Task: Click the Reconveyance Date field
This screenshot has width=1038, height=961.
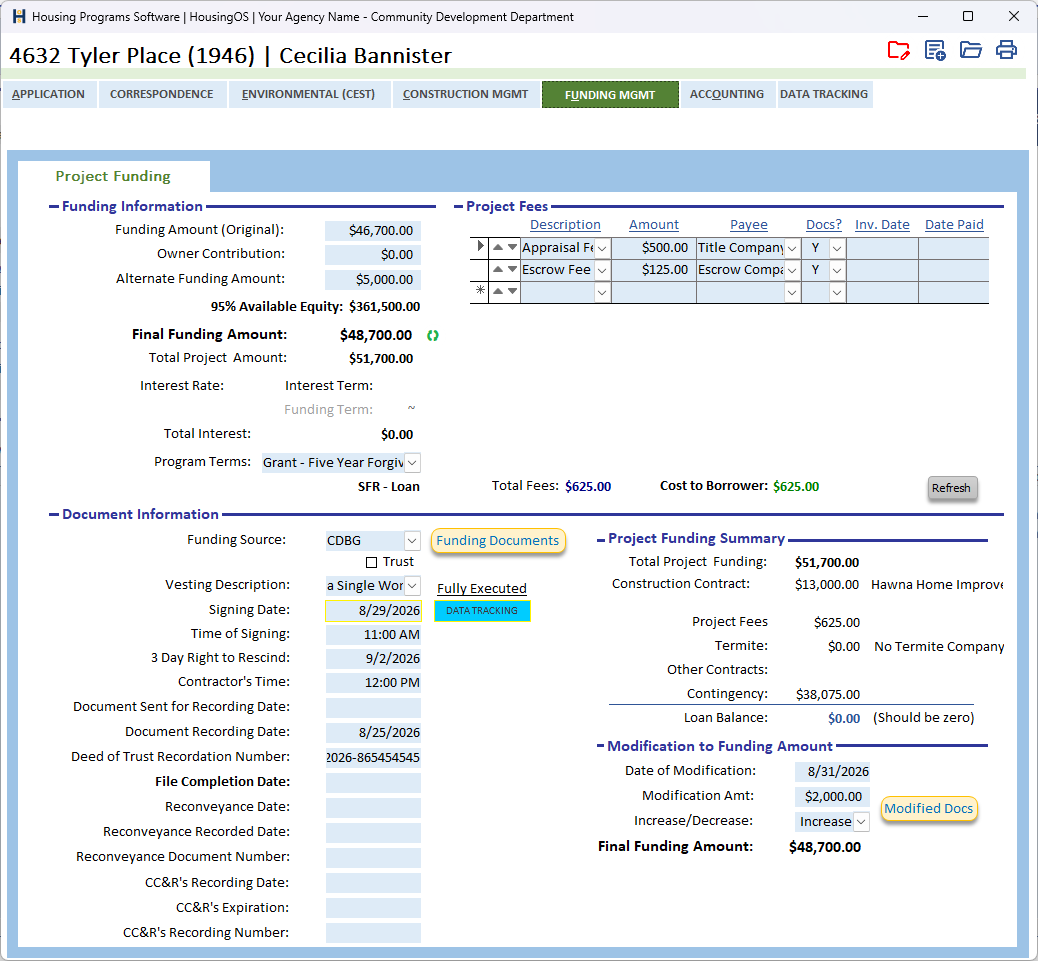Action: pos(373,808)
